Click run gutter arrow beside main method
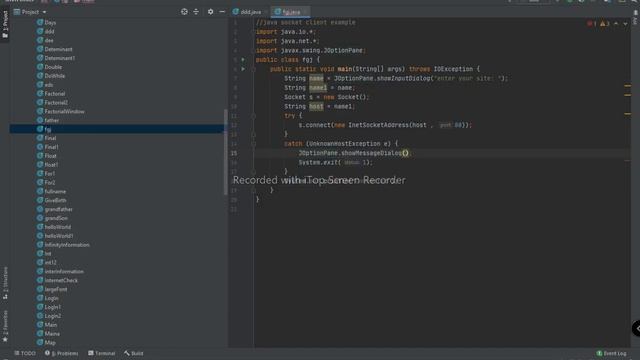This screenshot has width=640, height=360. point(243,69)
